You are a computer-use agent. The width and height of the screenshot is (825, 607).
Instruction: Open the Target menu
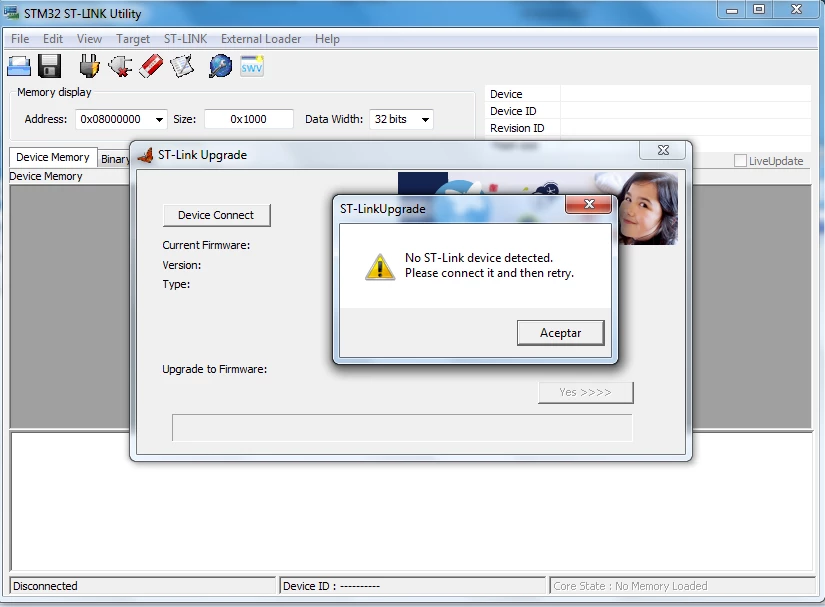133,39
